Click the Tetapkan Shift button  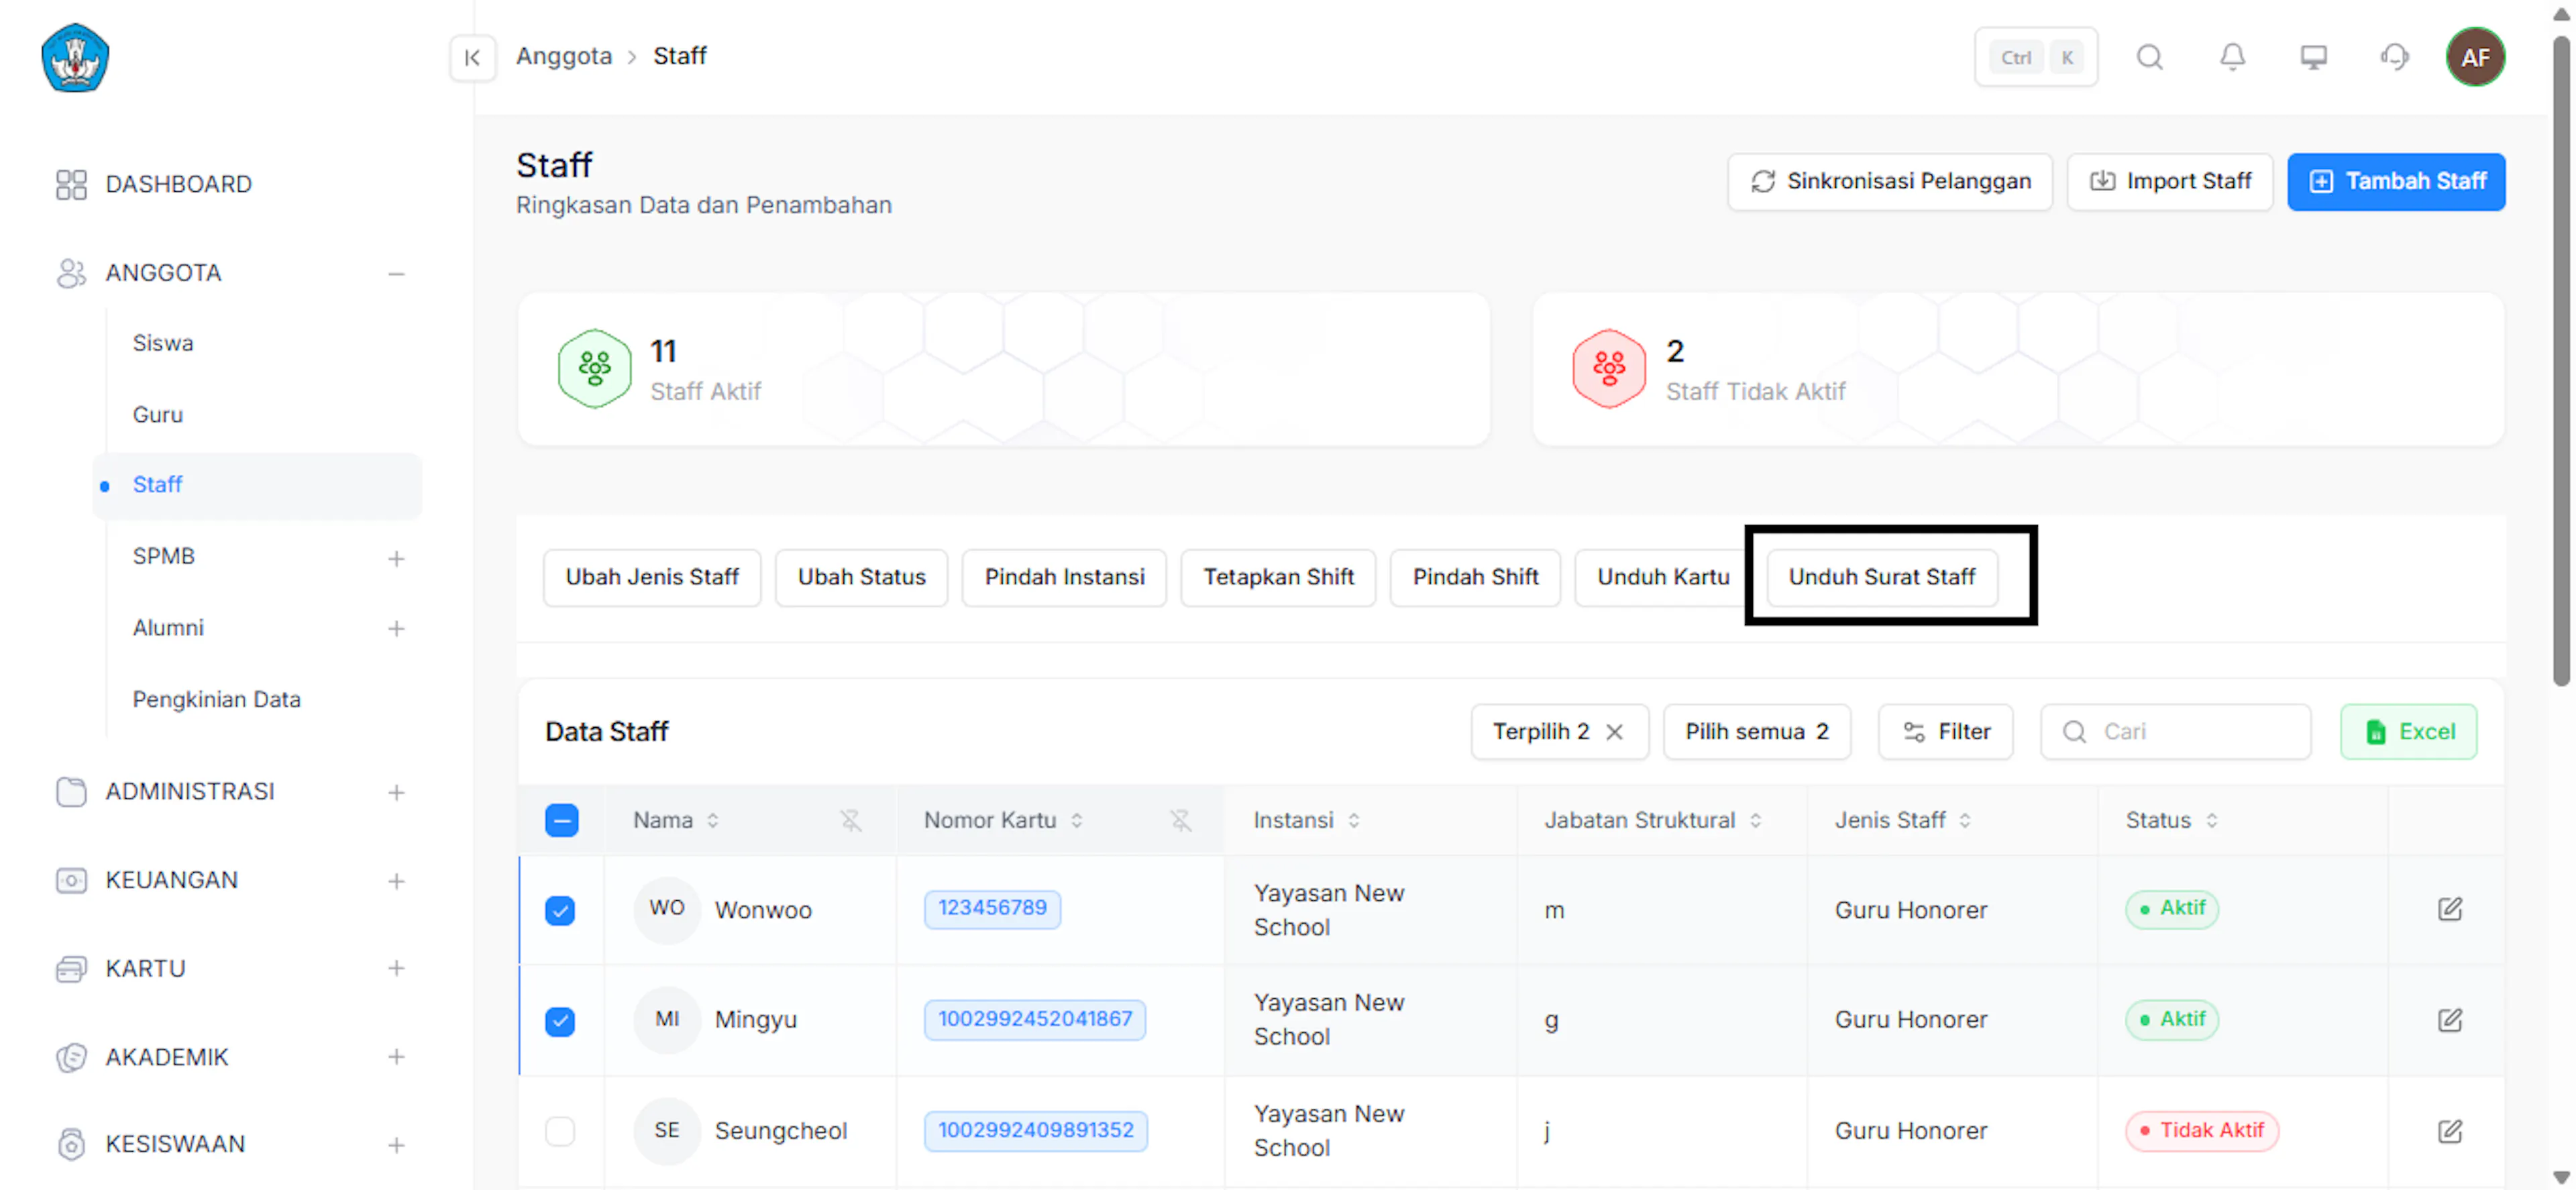pos(1278,577)
